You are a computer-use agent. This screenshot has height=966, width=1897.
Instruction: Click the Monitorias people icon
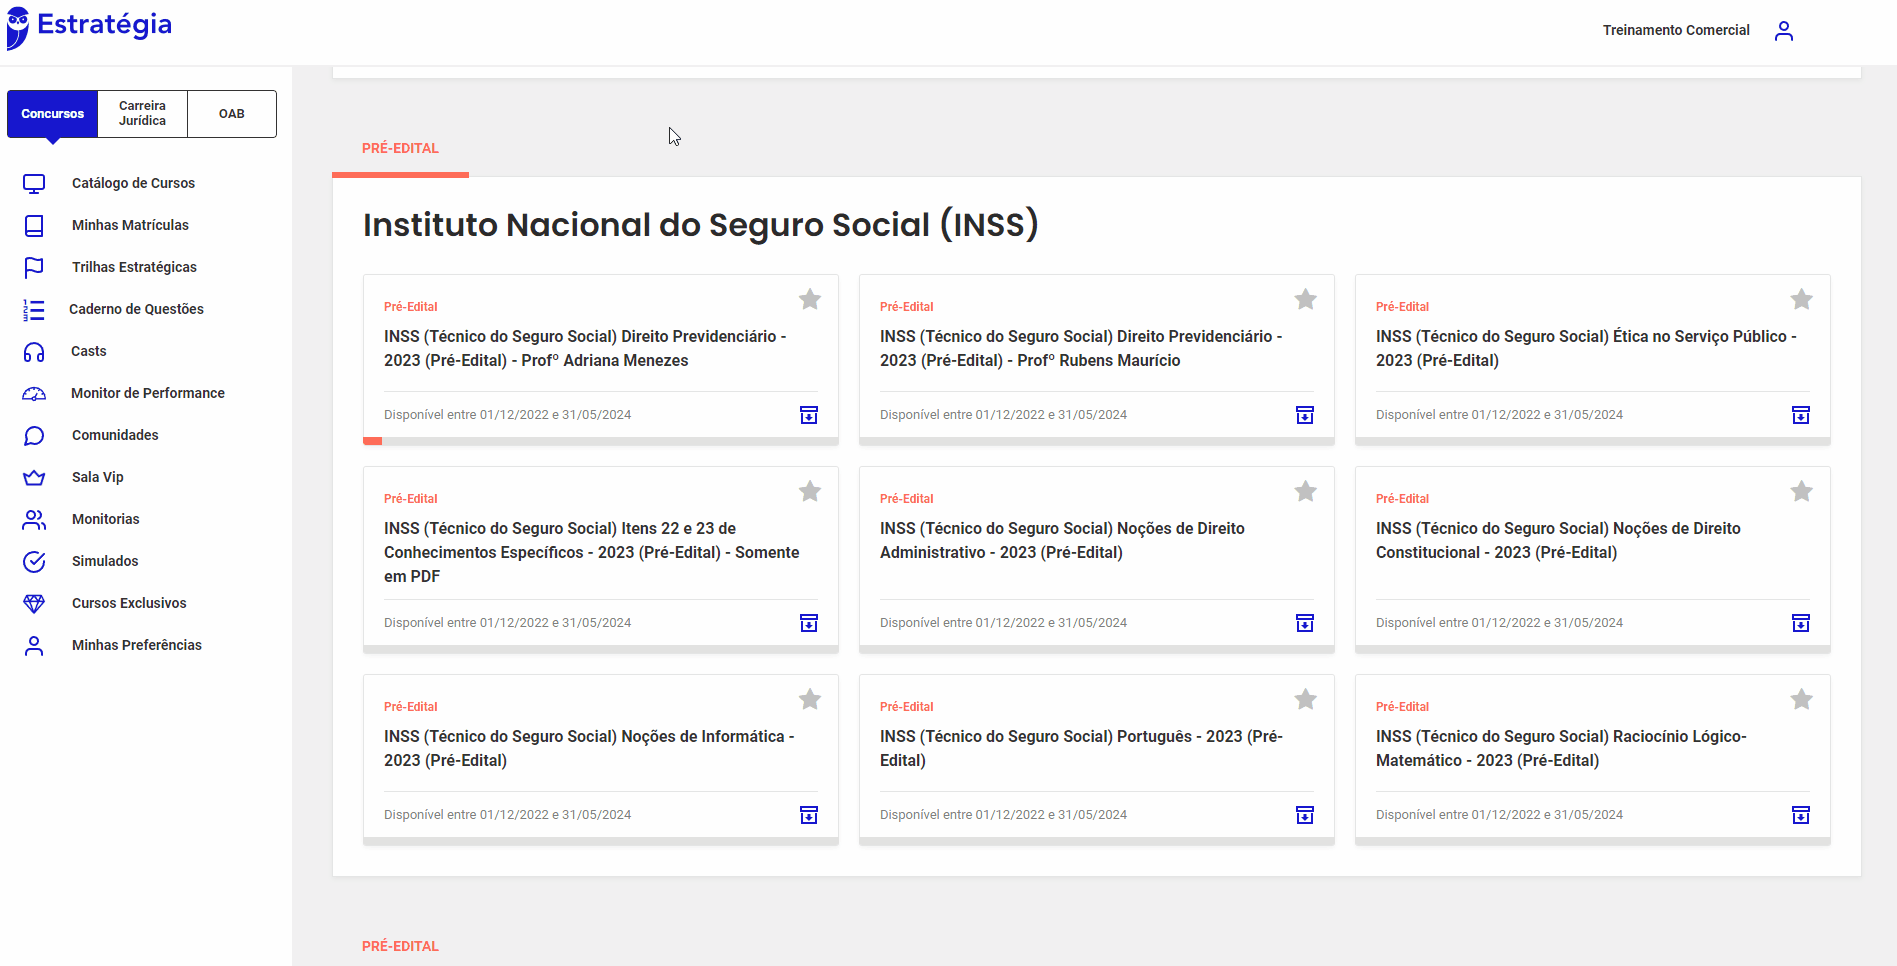(x=34, y=519)
